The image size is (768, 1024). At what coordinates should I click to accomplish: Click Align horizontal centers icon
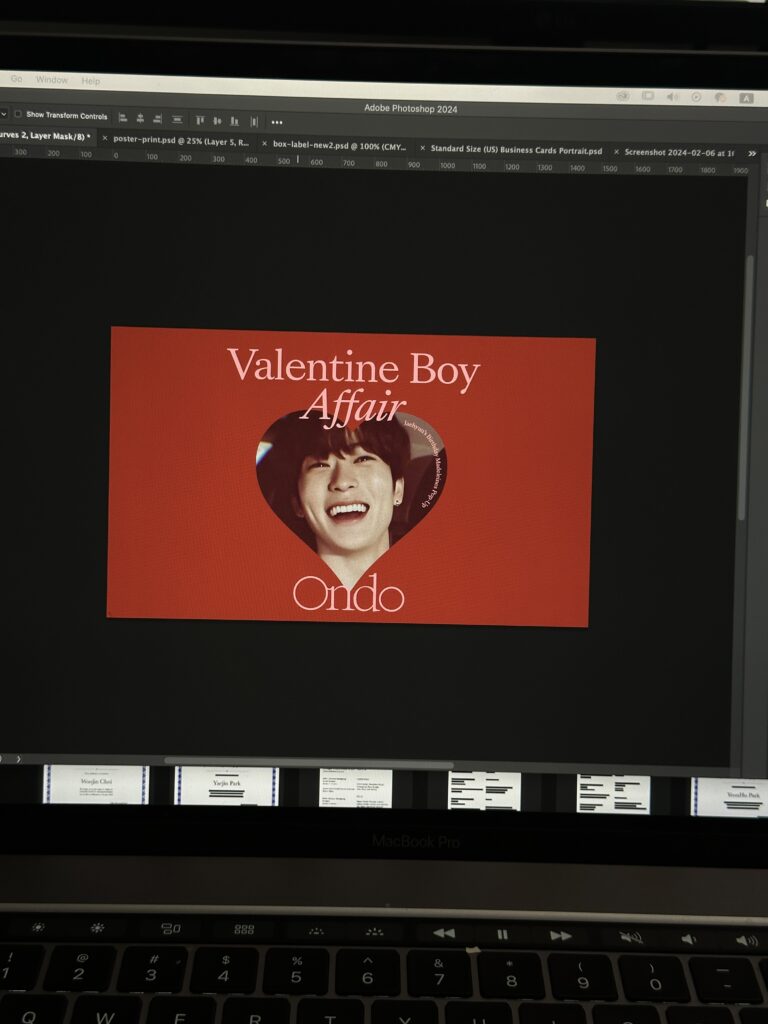(x=140, y=119)
